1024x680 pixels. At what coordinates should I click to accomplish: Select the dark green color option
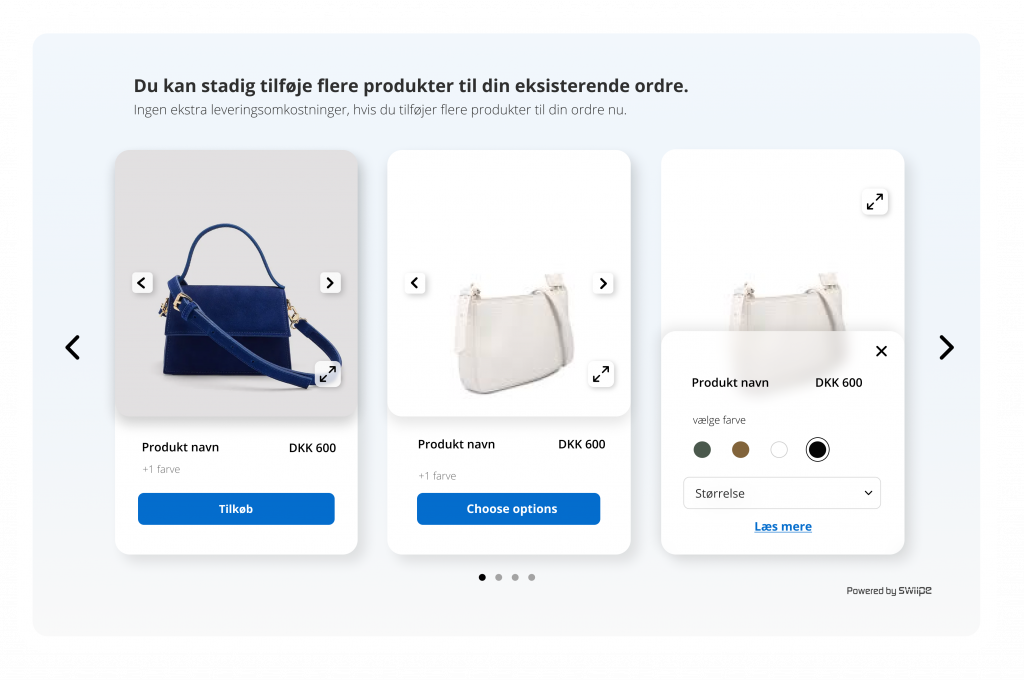[x=702, y=449]
